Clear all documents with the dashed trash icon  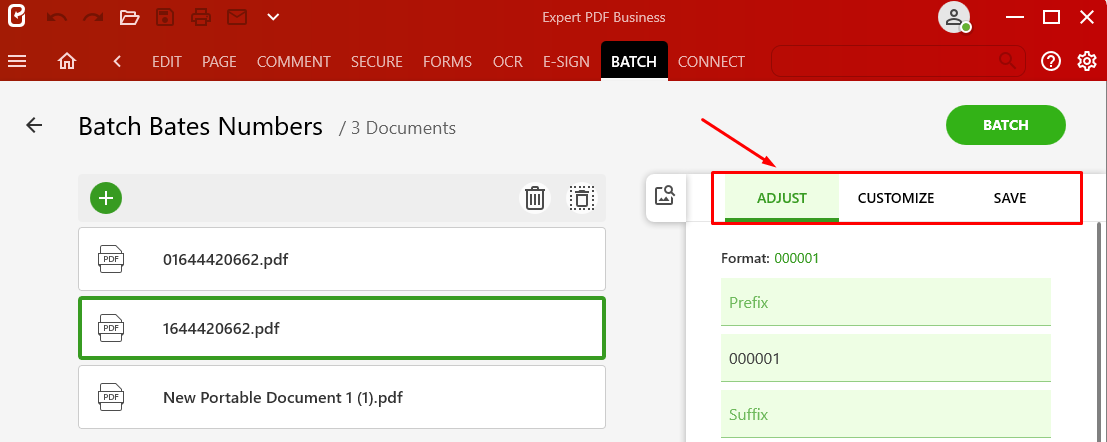582,198
